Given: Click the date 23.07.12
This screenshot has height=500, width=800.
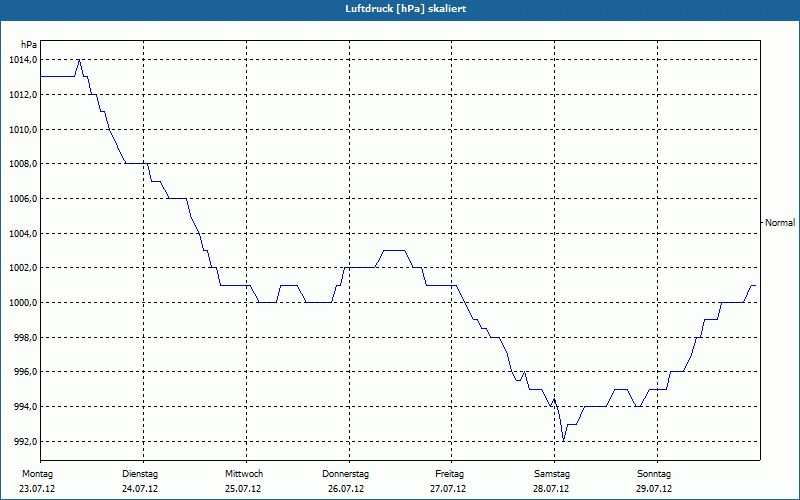Looking at the screenshot, I should 37,489.
